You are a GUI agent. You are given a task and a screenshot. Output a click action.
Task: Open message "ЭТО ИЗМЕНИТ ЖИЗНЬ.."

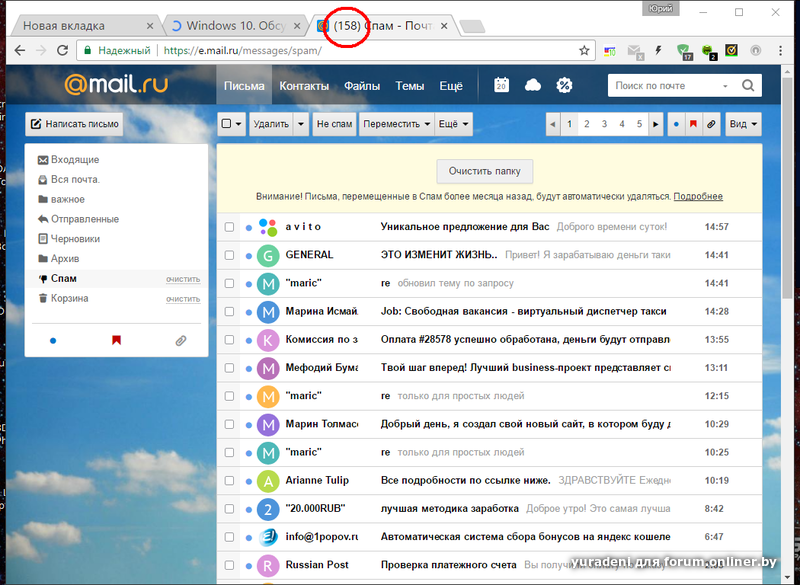pos(439,255)
